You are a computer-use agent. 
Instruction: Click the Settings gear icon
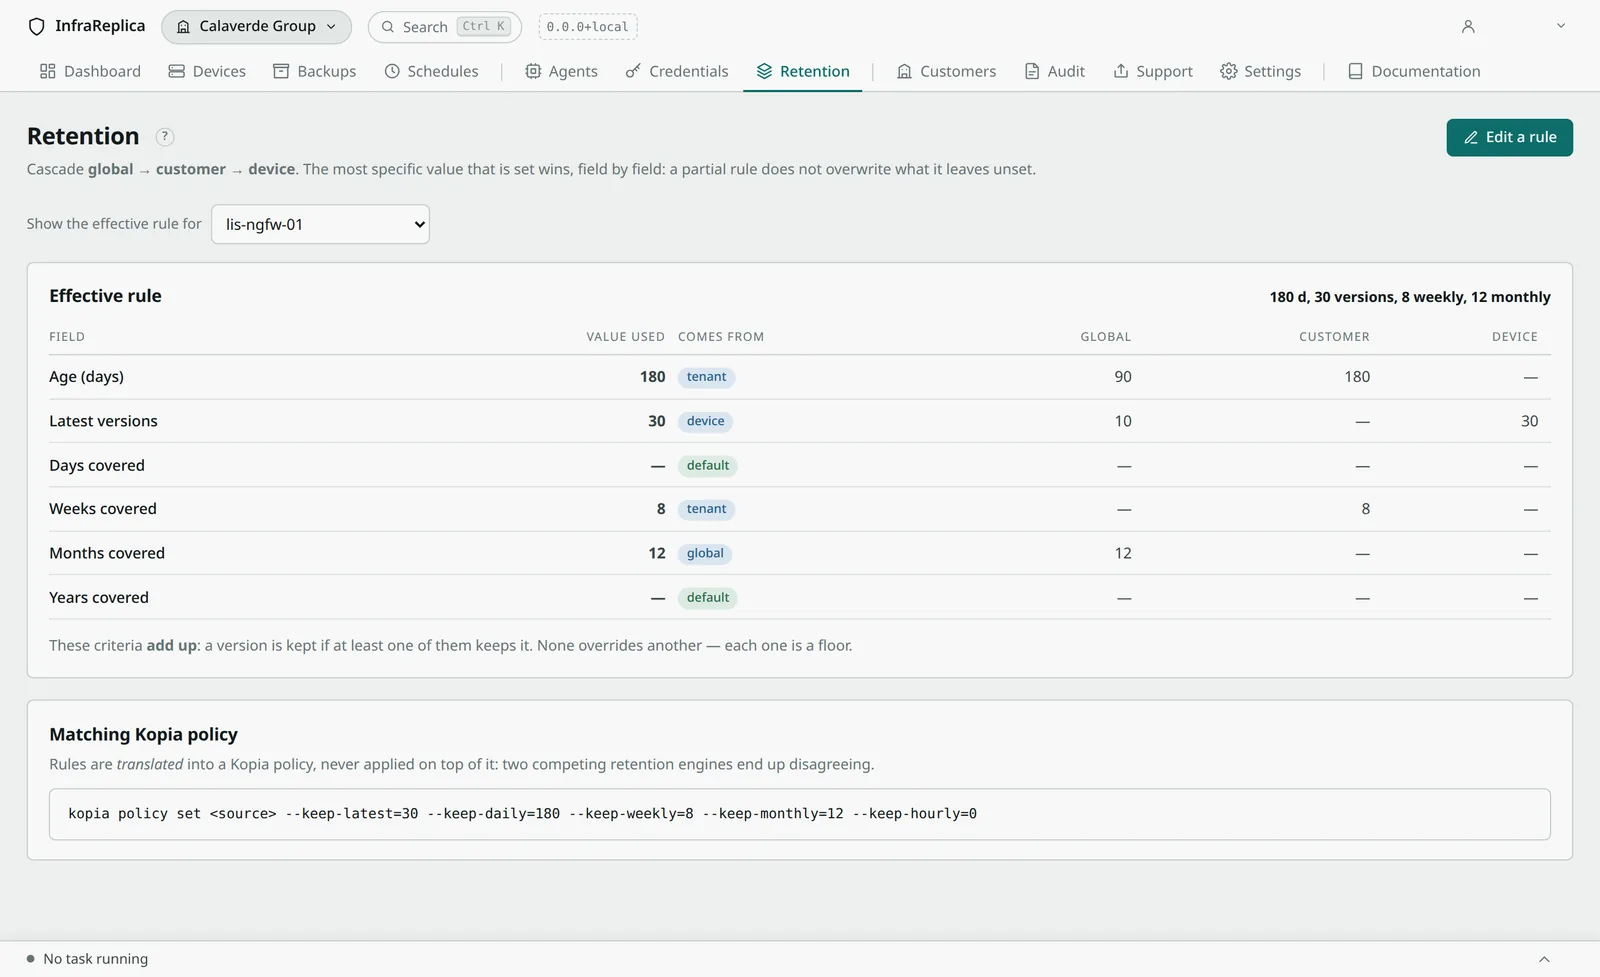coord(1229,71)
